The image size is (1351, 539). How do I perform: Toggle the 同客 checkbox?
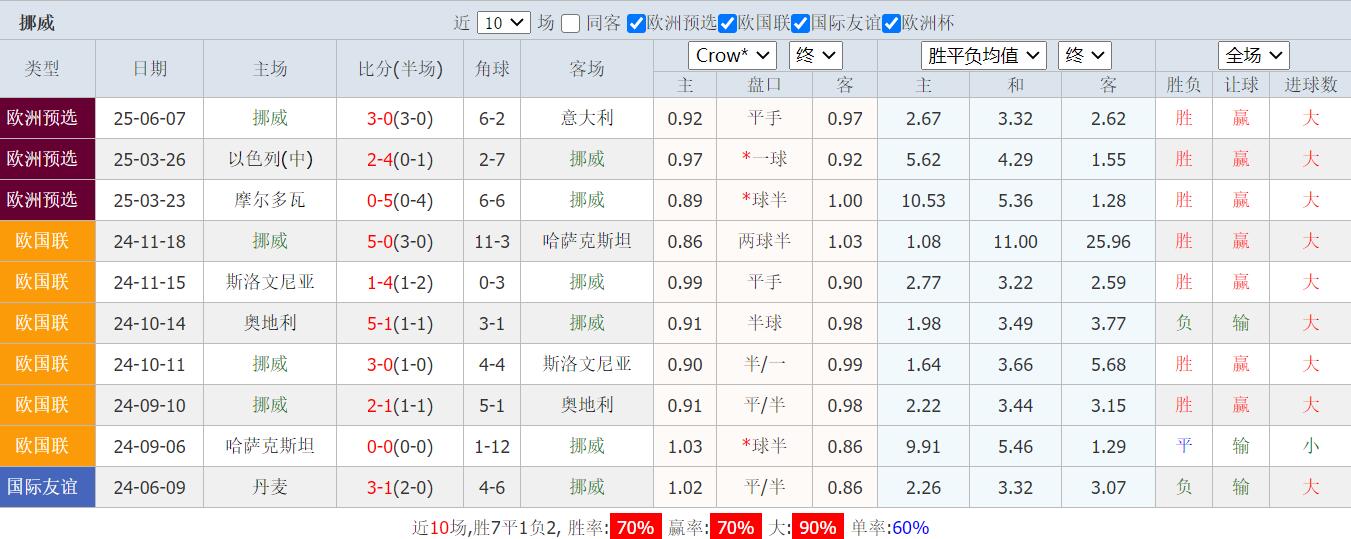(x=571, y=23)
